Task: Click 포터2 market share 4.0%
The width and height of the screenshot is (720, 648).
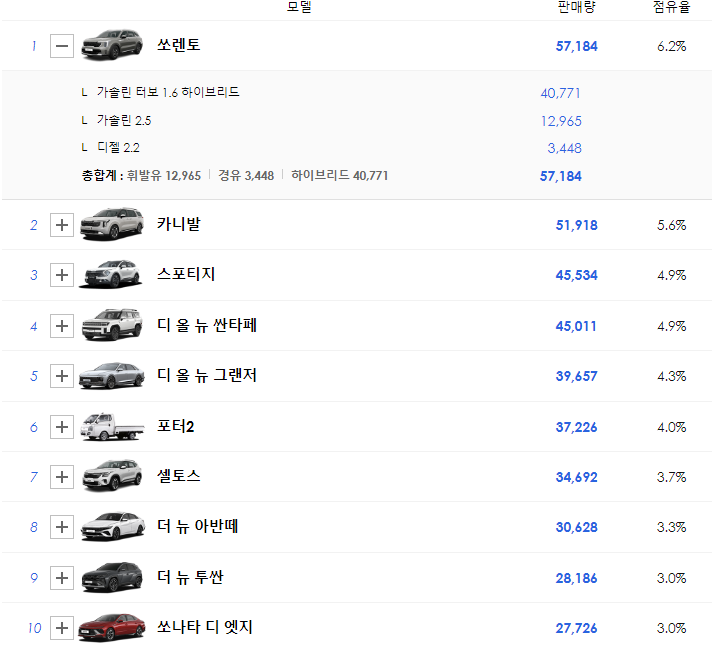Action: (671, 427)
